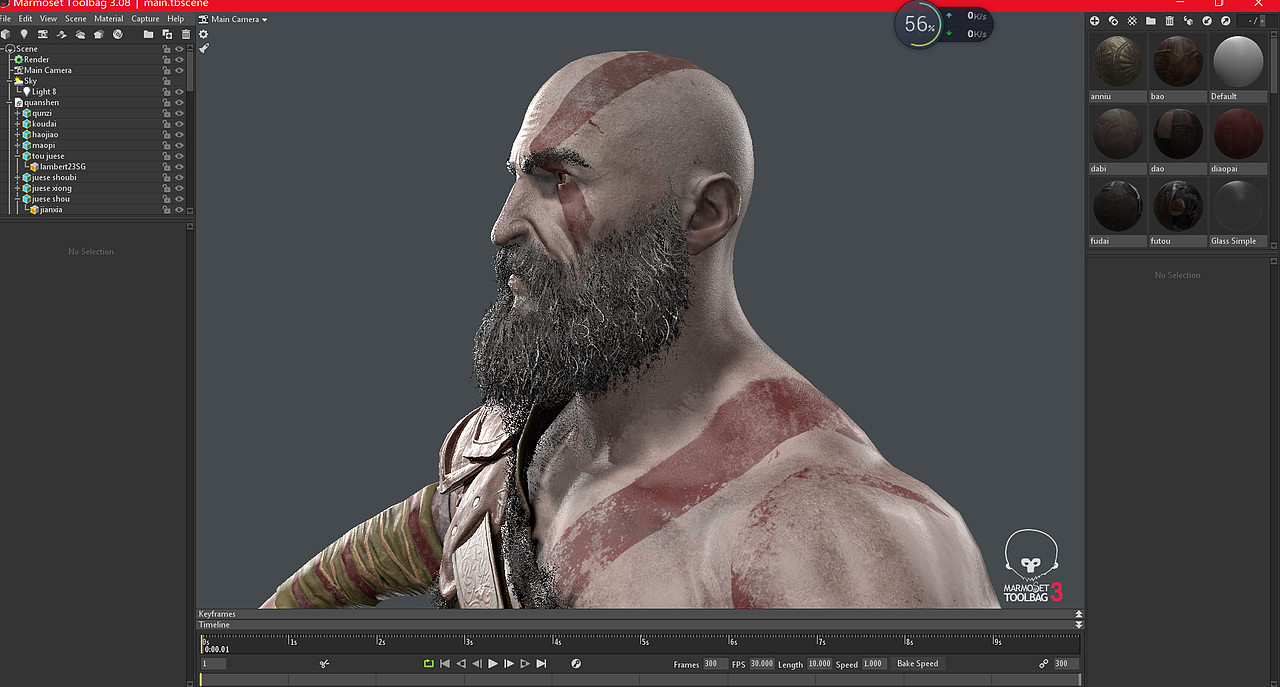Import a material with arrow-in icon

click(x=1207, y=21)
